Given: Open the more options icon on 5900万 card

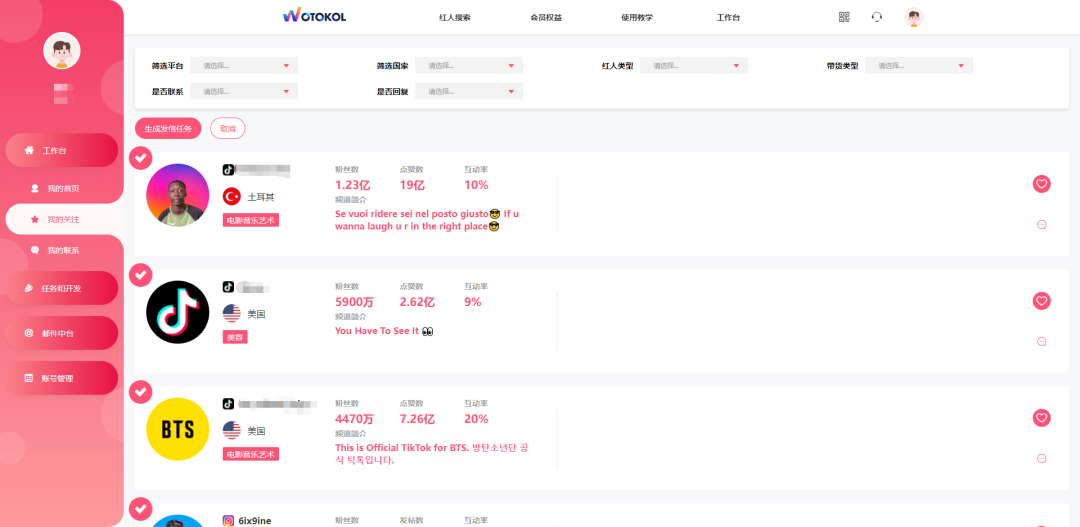Looking at the screenshot, I should pyautogui.click(x=1041, y=341).
